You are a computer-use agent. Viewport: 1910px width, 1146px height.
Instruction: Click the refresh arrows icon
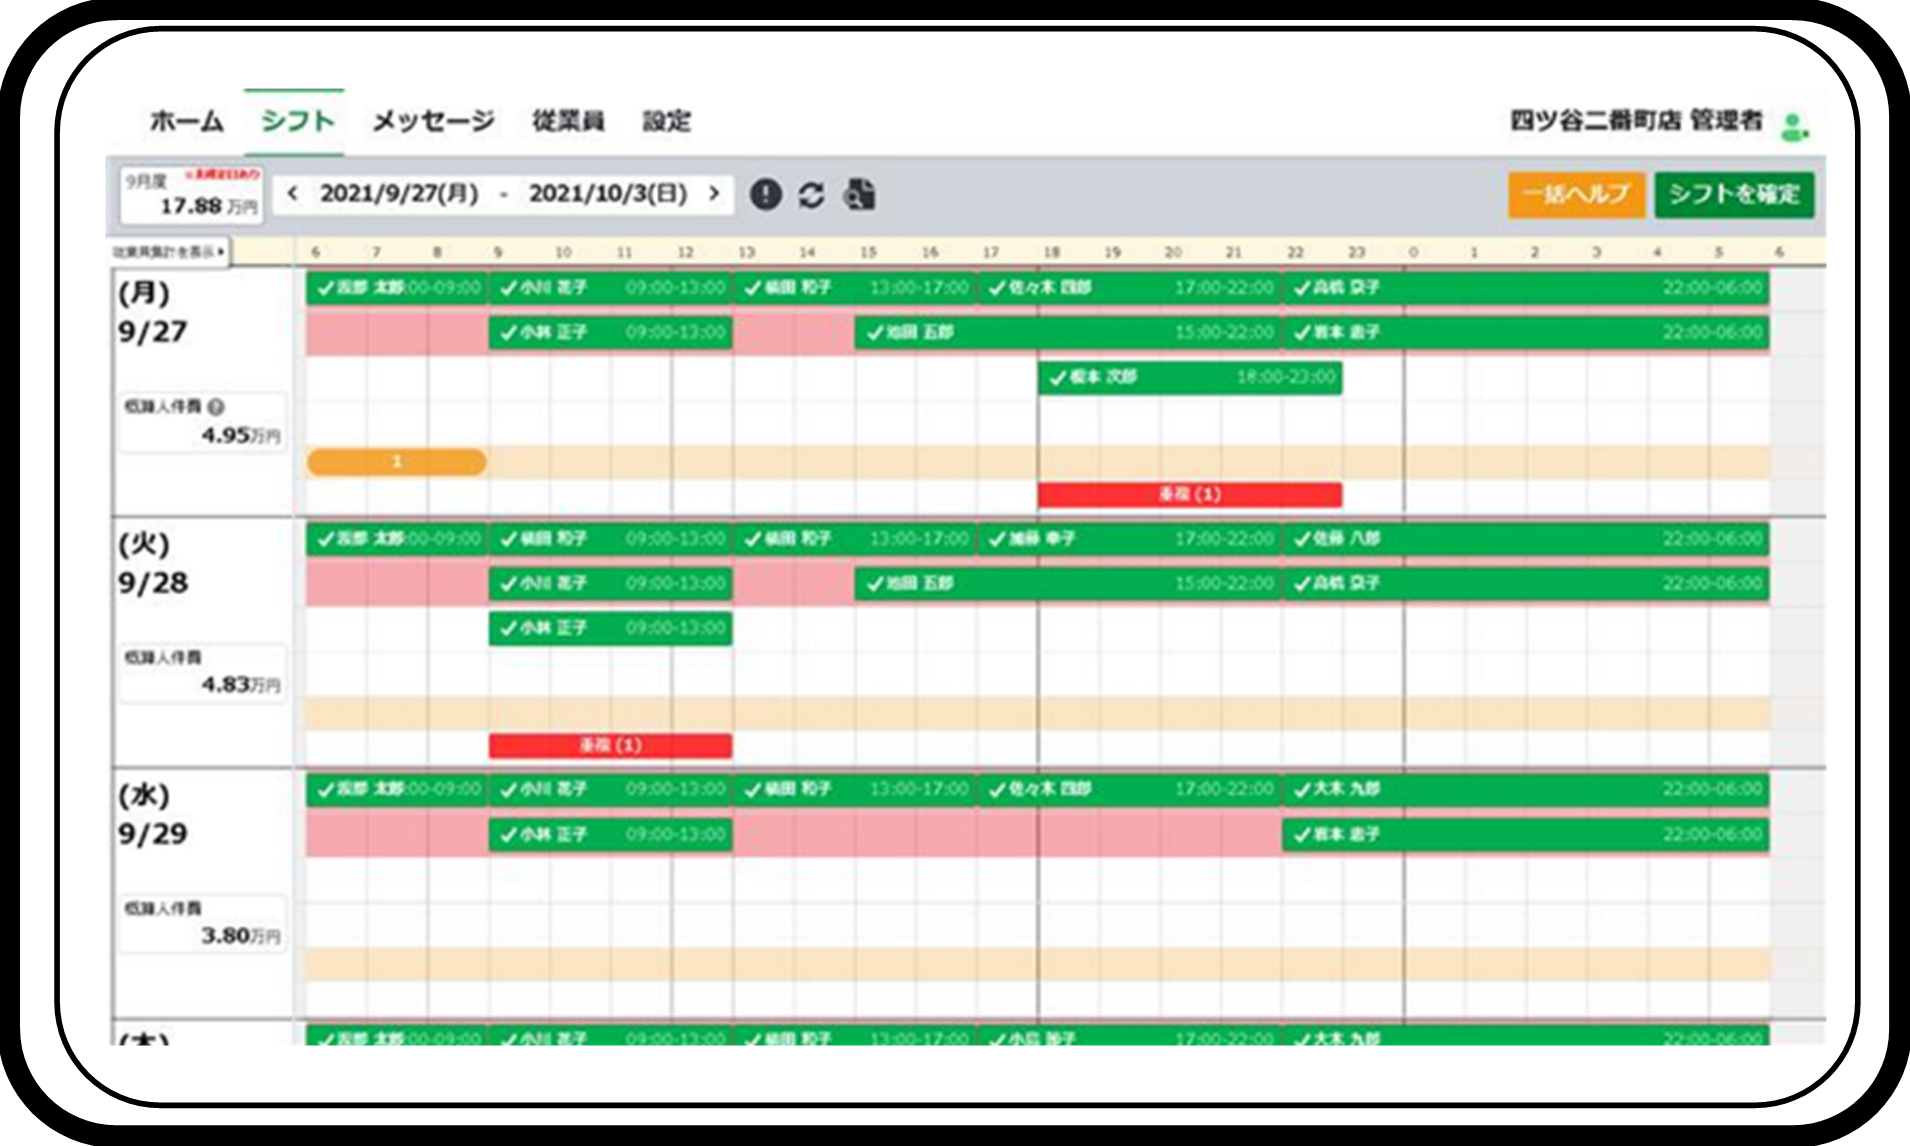pos(811,194)
